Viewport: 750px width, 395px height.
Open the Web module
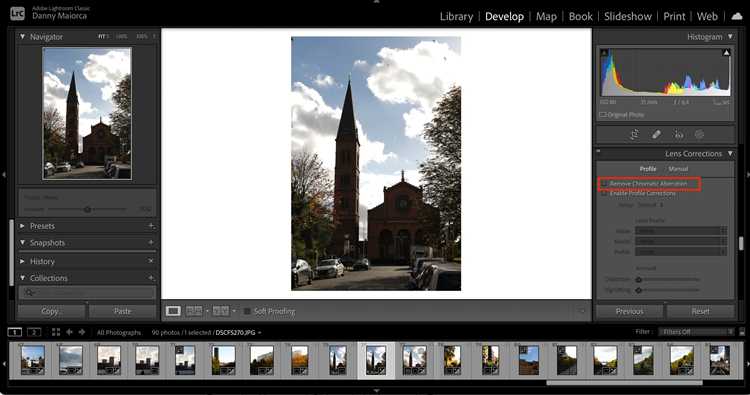pos(707,16)
